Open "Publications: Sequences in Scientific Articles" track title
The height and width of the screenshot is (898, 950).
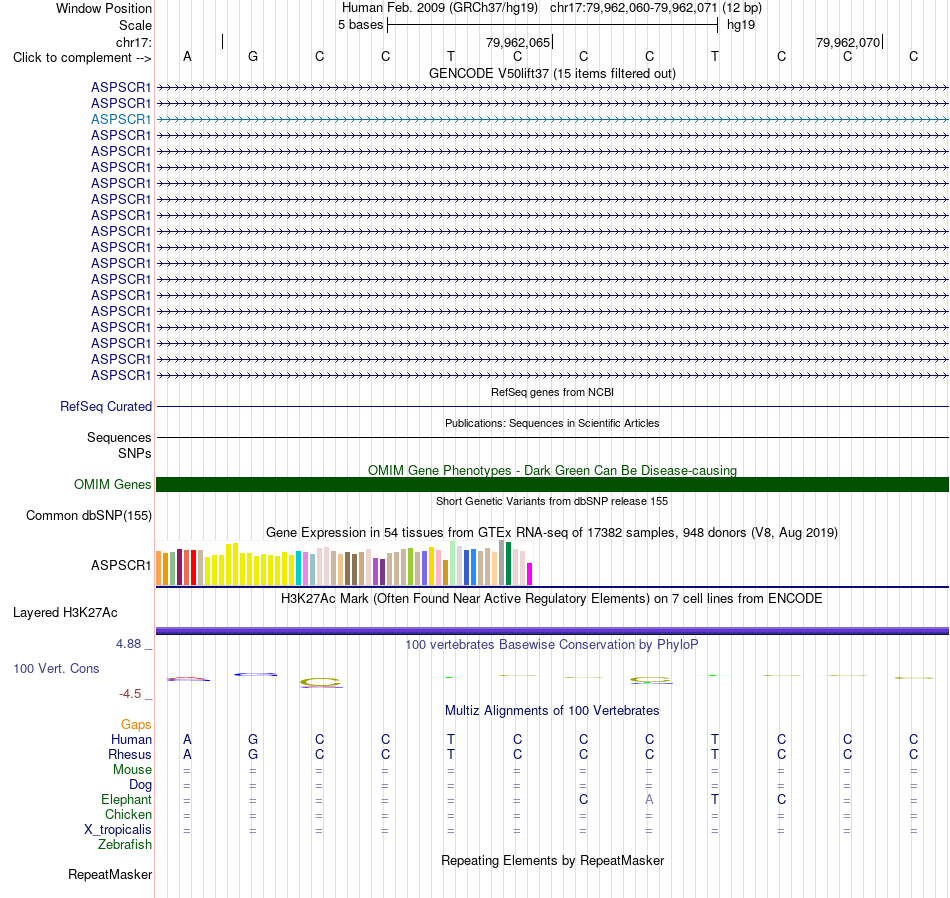coord(552,423)
